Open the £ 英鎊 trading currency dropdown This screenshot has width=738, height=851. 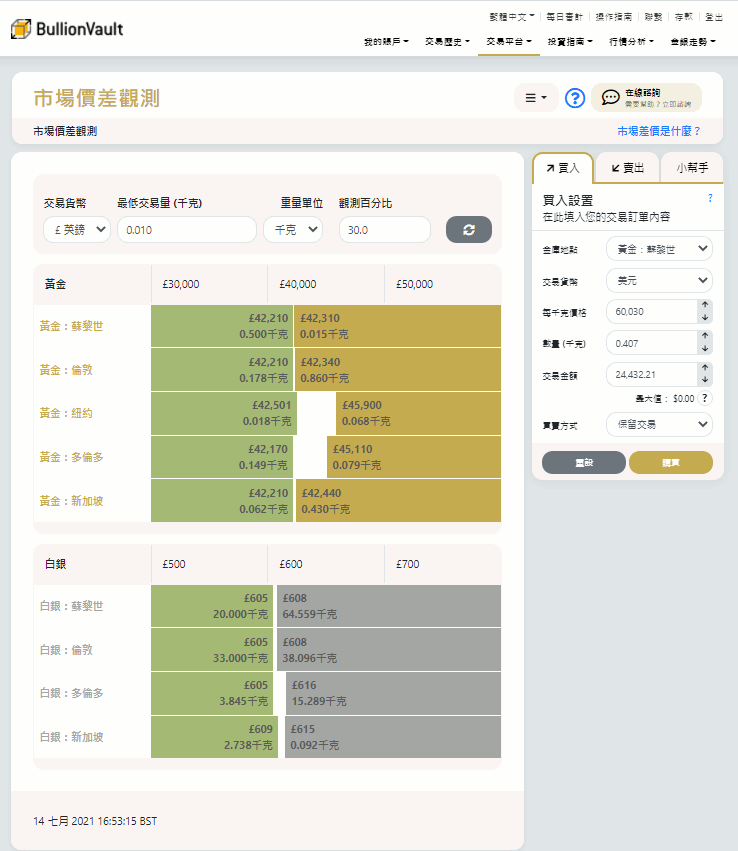pos(77,230)
